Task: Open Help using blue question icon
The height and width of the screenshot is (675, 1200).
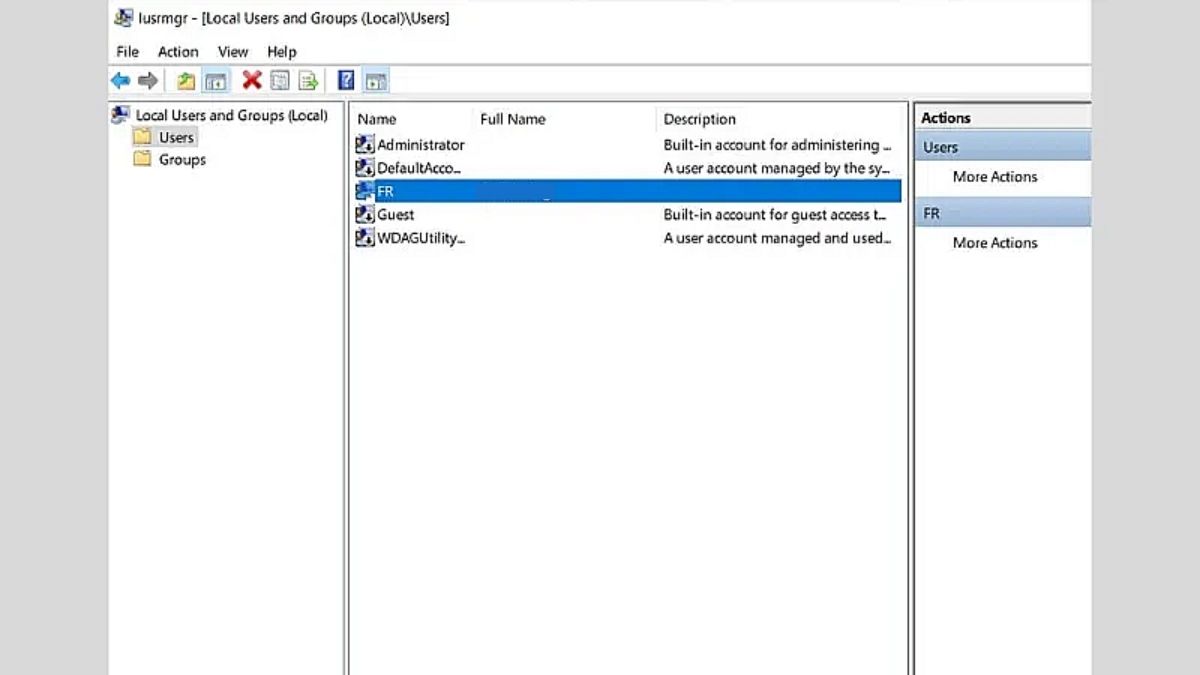Action: [346, 81]
